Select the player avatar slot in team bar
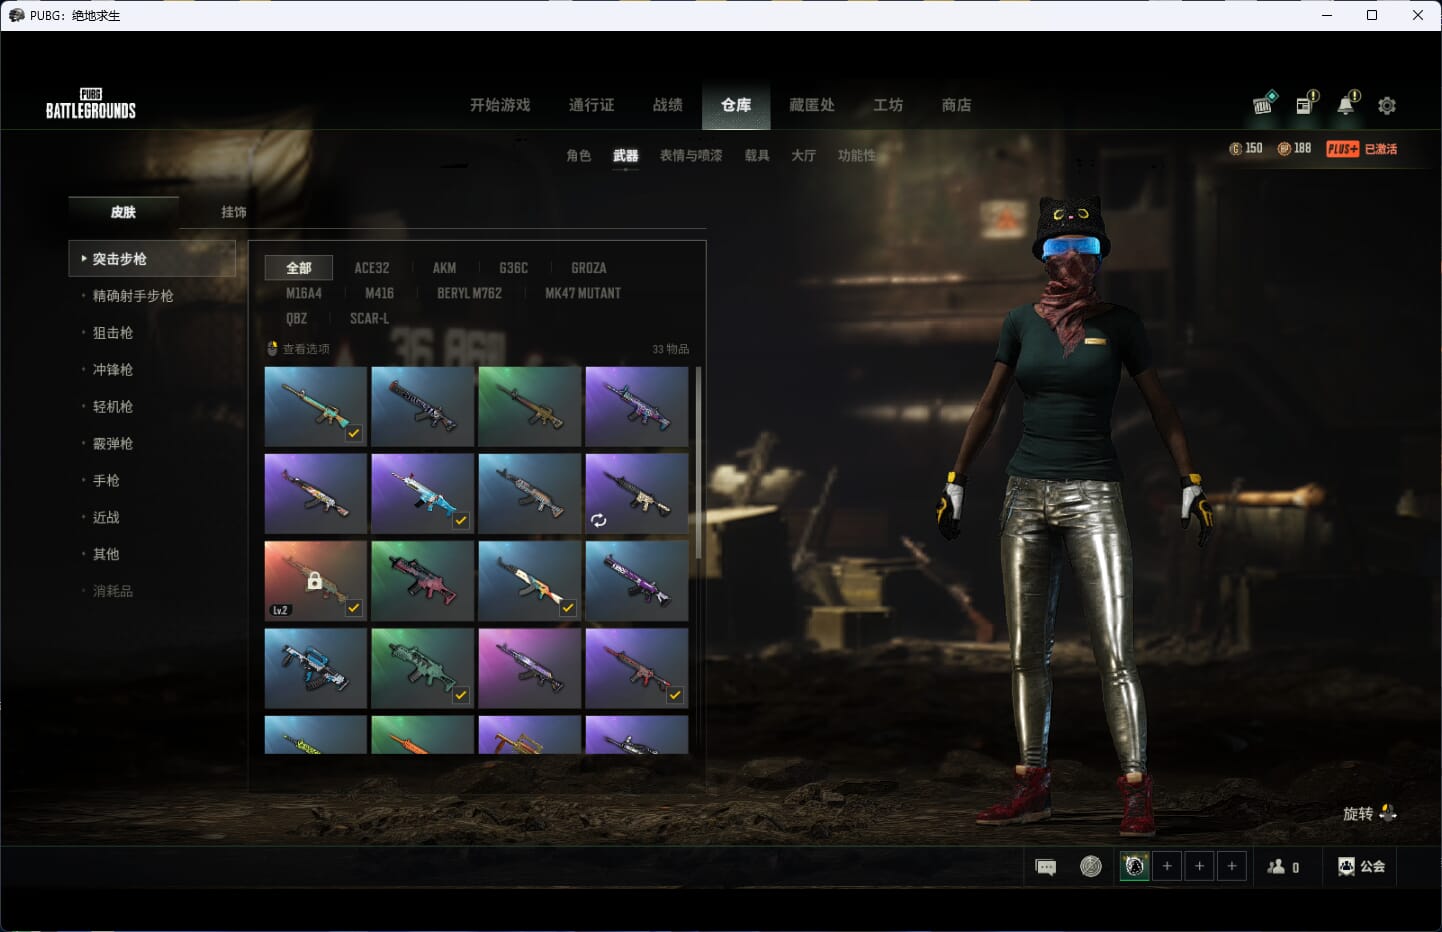The image size is (1442, 932). click(x=1134, y=866)
